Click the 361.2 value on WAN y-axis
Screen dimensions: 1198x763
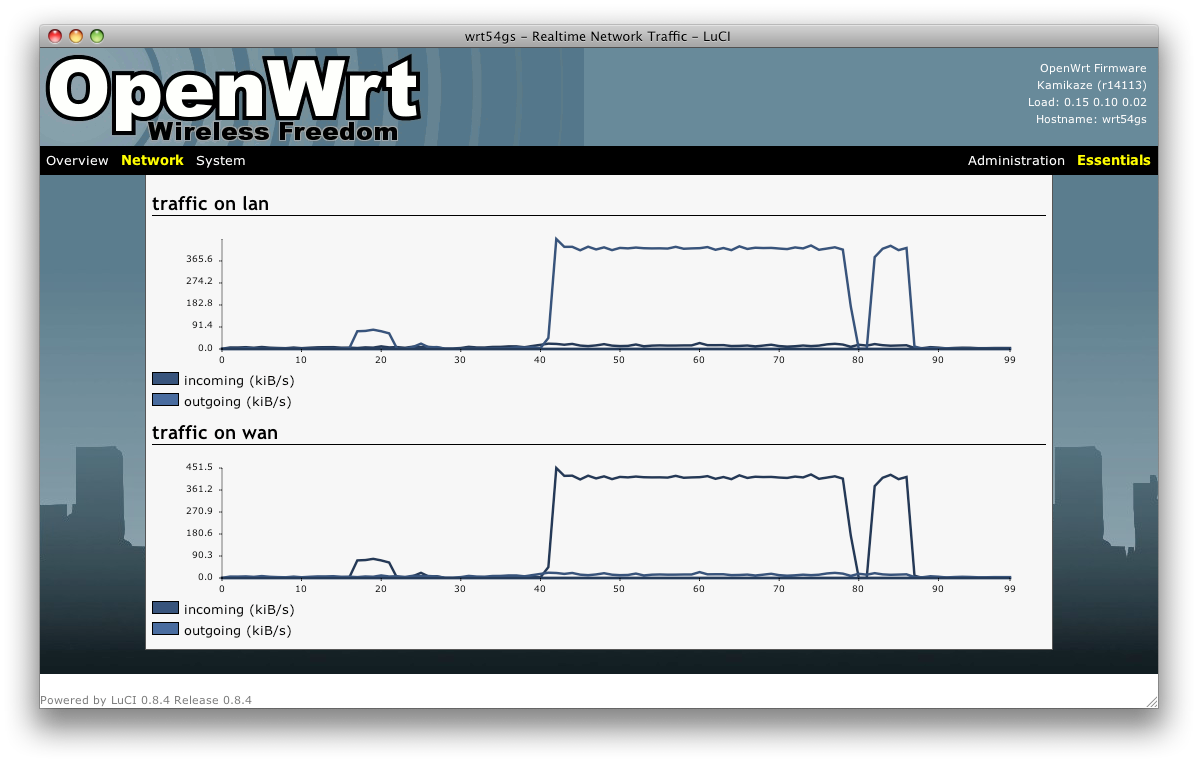coord(199,489)
